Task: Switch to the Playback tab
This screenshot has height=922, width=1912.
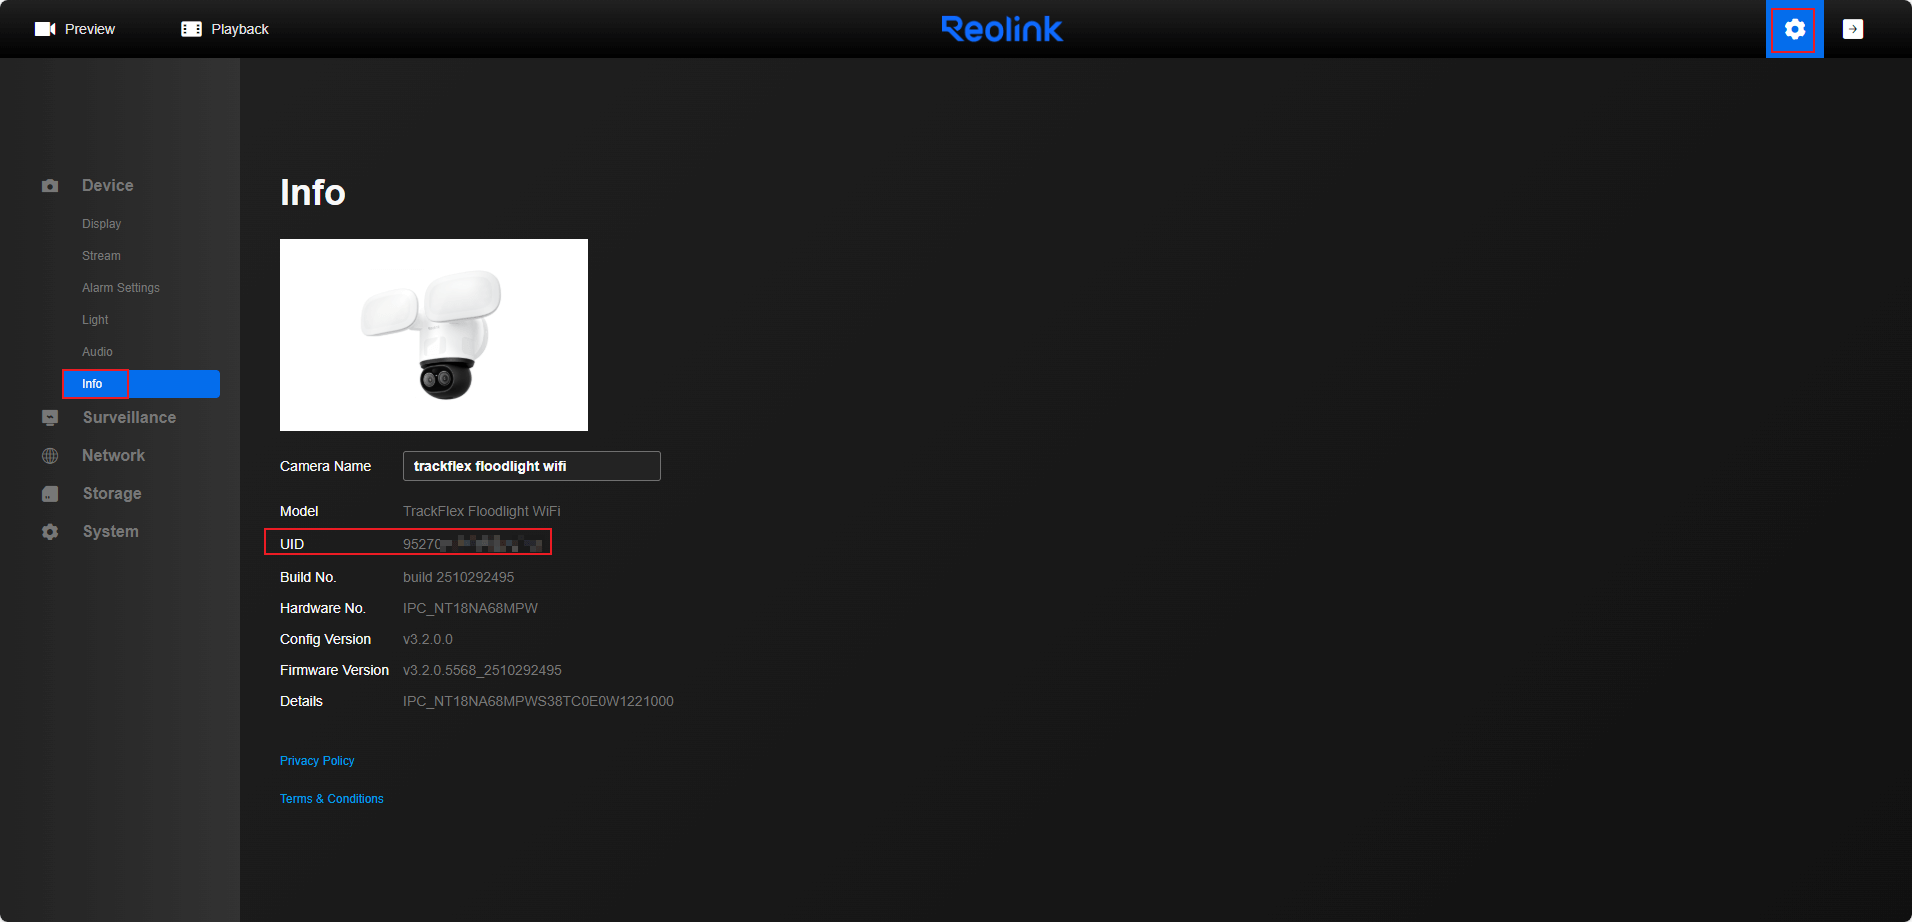Action: (x=224, y=28)
